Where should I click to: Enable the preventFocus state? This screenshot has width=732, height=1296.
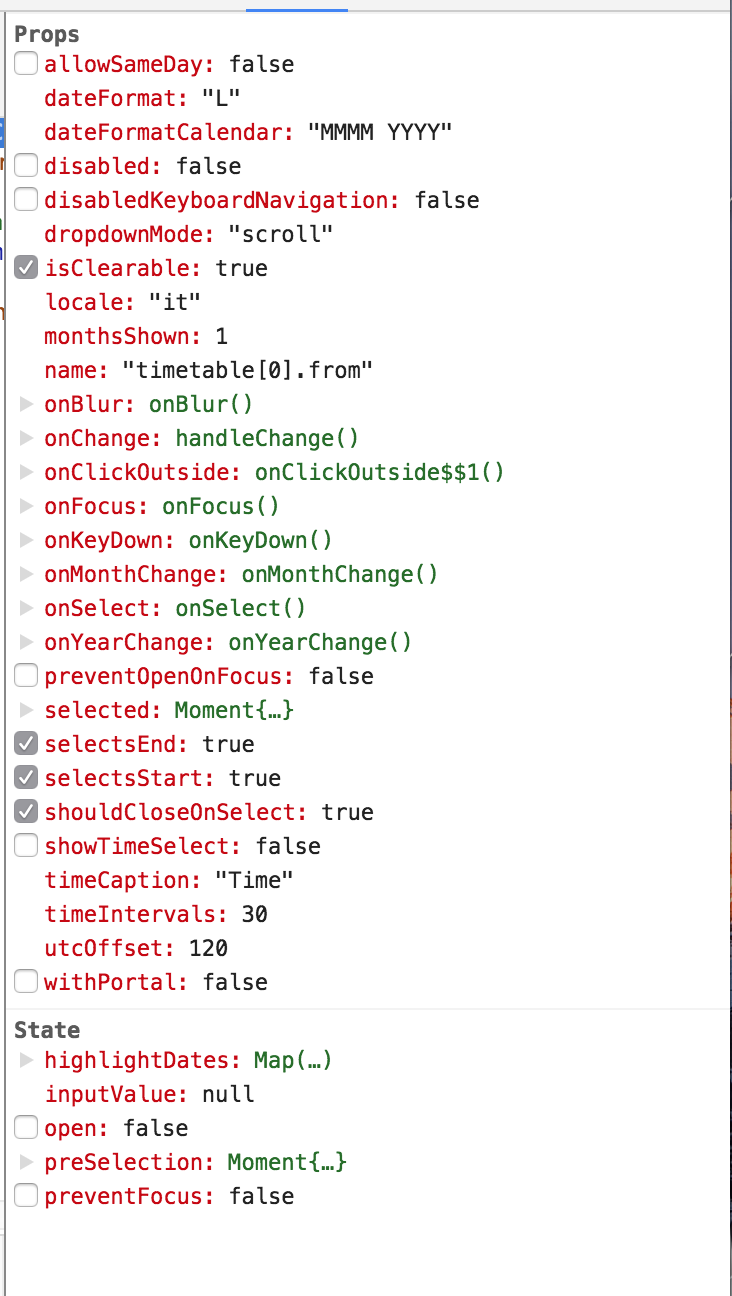[25, 1194]
